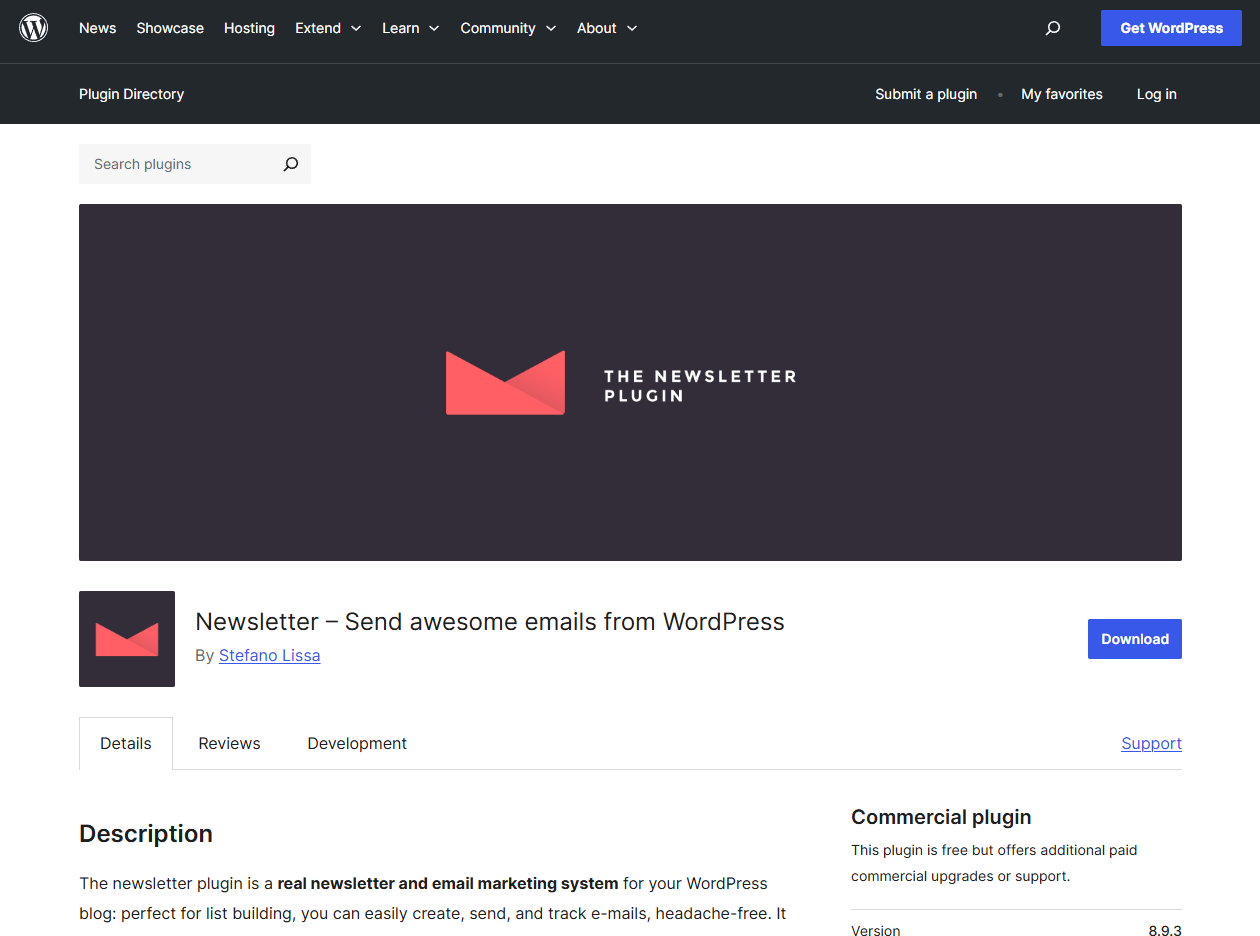1260x936 pixels.
Task: Open the Hosting menu item
Action: 249,28
